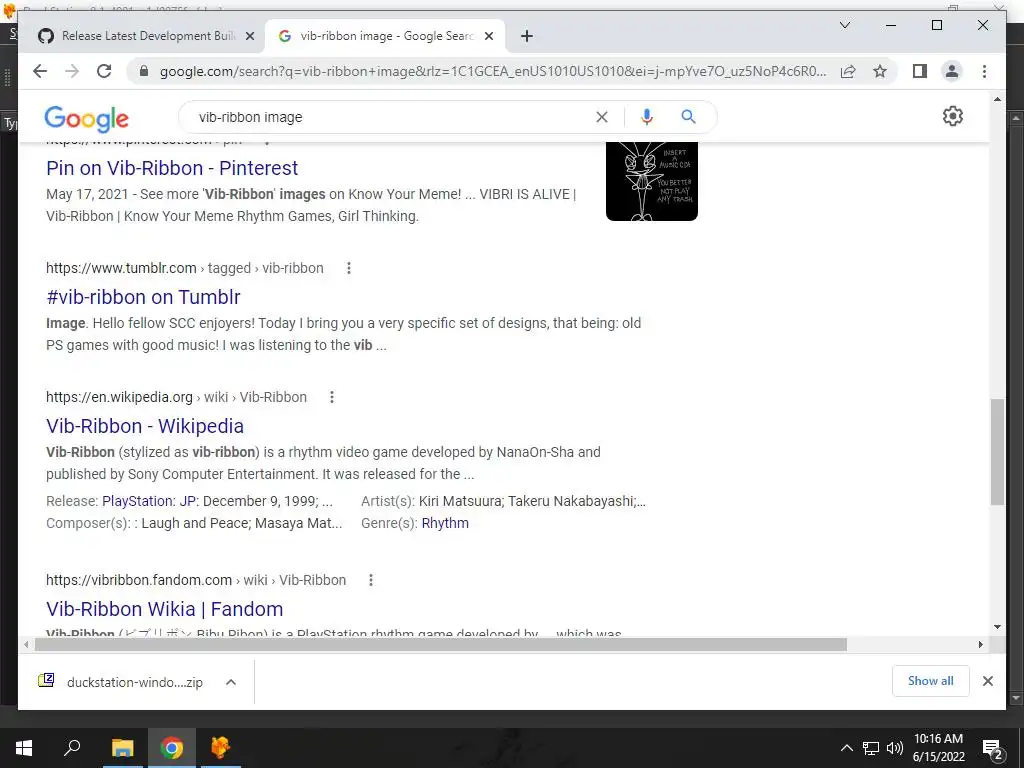Reload the current page

click(x=104, y=71)
